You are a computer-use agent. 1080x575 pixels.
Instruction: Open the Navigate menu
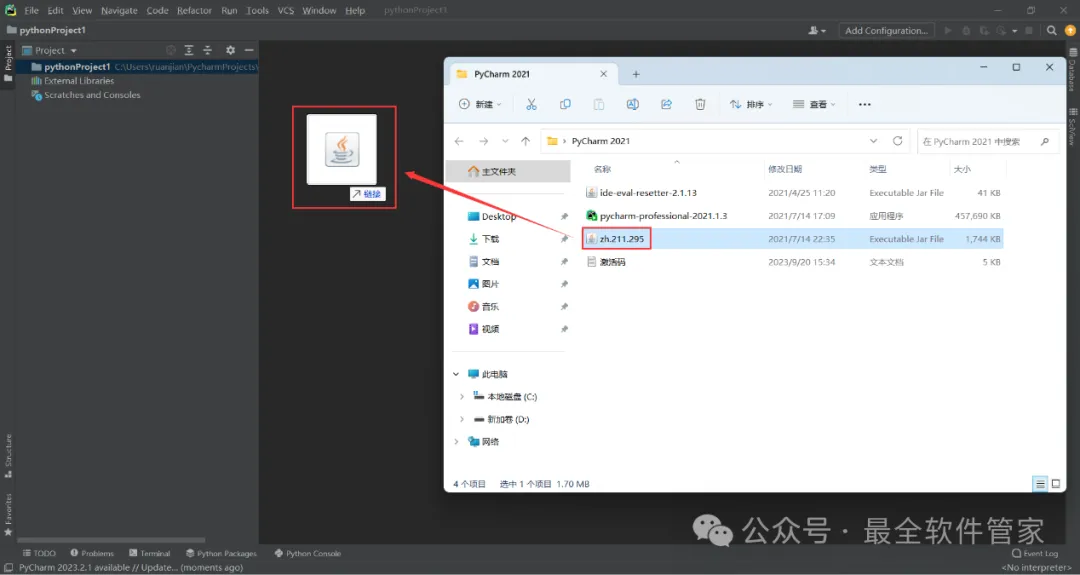click(x=119, y=10)
